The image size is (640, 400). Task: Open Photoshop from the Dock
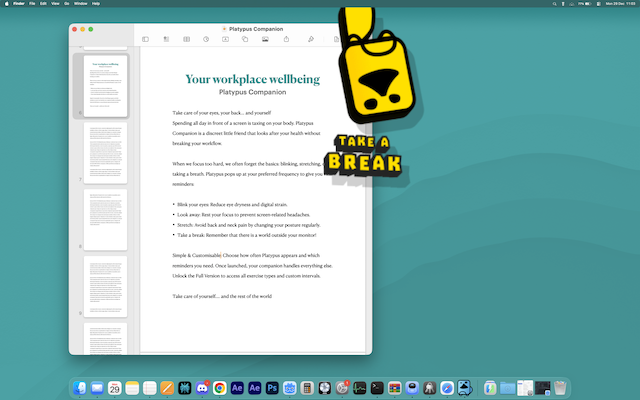(x=272, y=387)
